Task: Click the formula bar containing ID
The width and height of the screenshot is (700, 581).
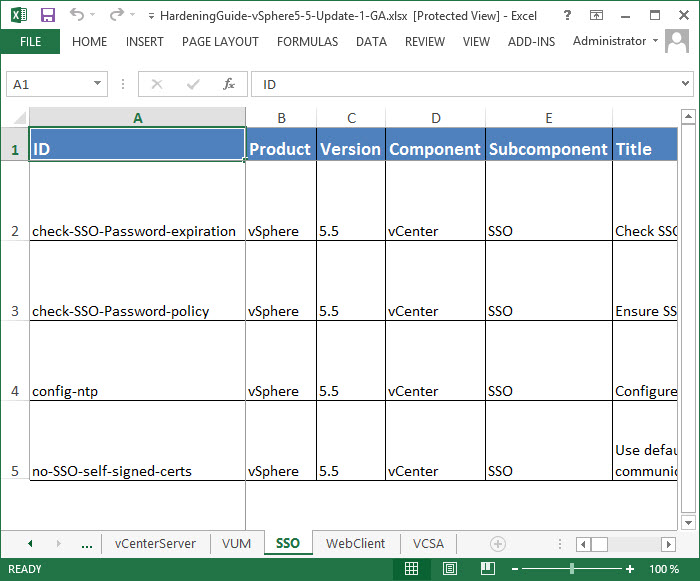Action: point(464,84)
